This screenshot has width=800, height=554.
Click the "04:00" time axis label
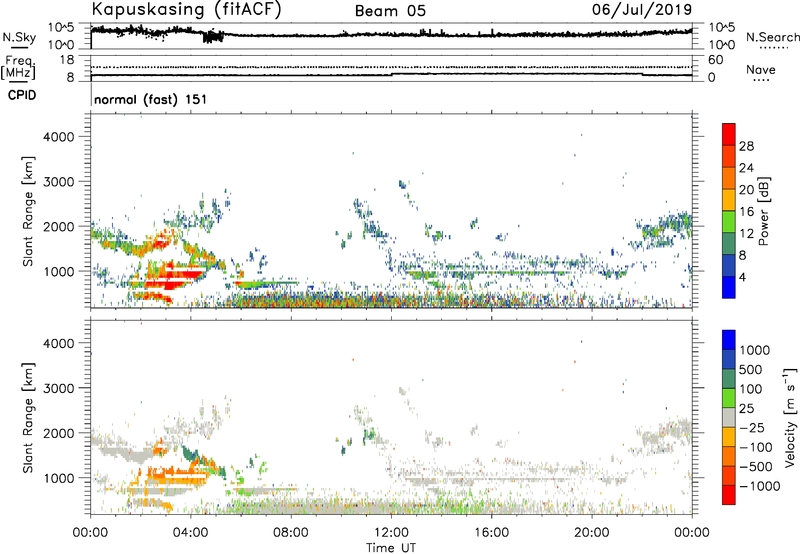pos(190,533)
